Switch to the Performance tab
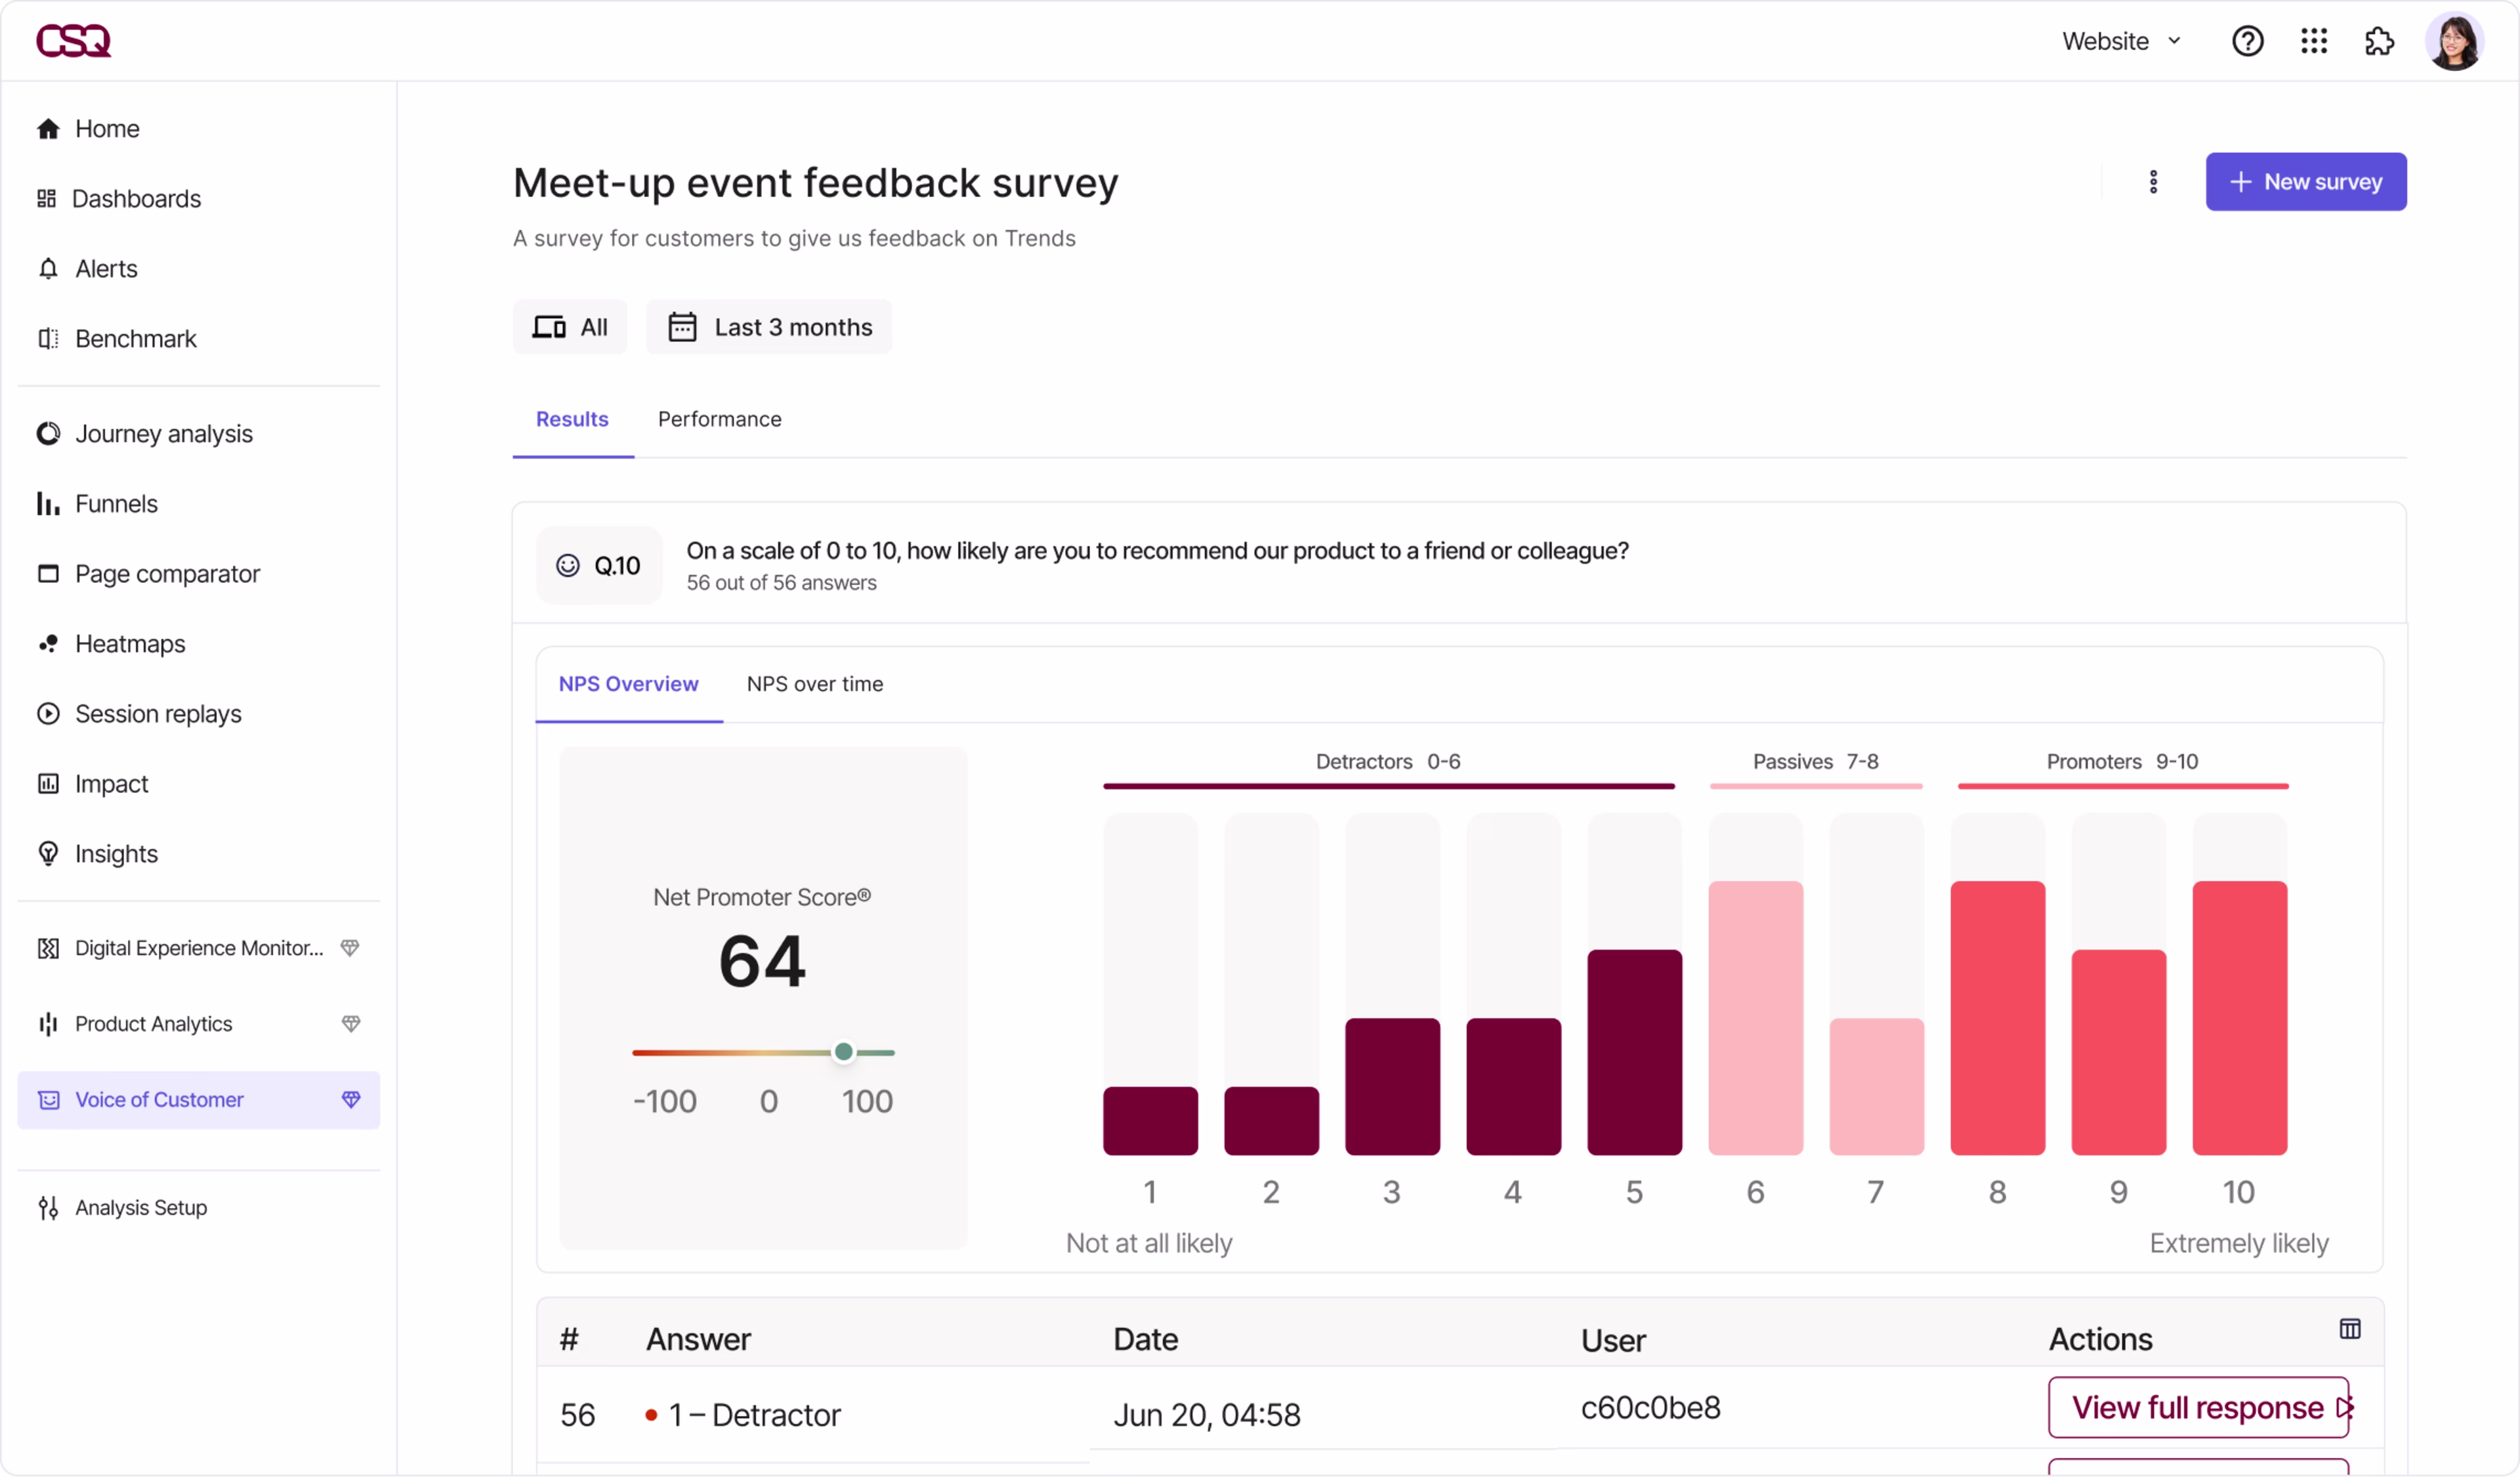 coord(719,419)
